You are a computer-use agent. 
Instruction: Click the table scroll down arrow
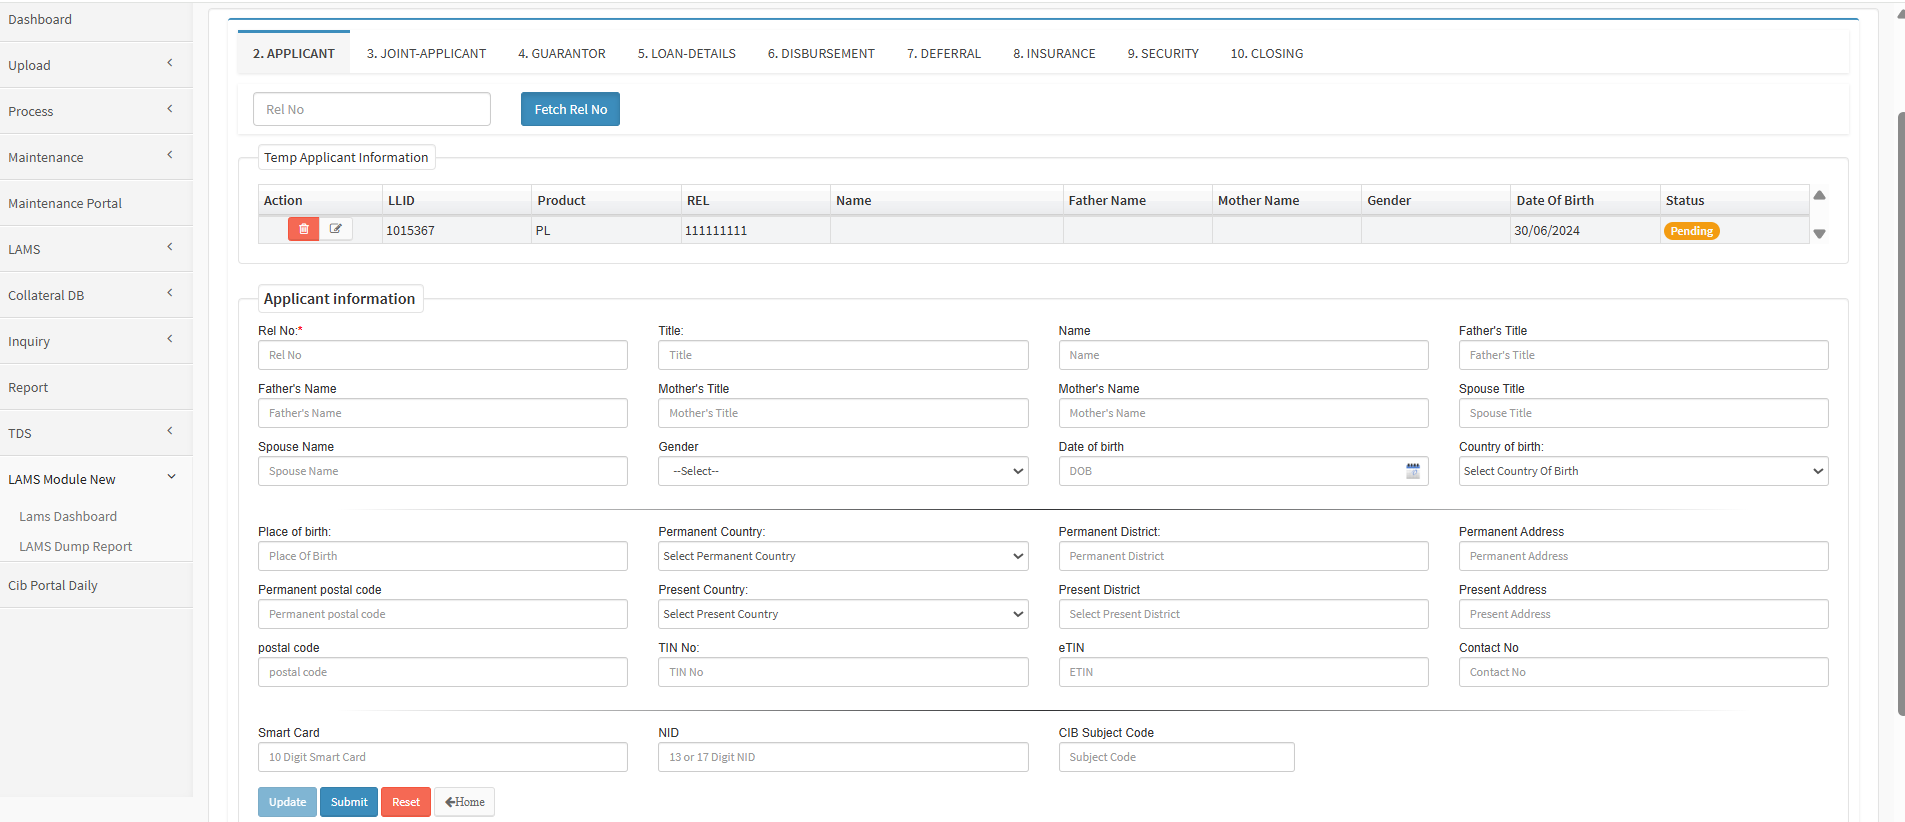tap(1819, 234)
